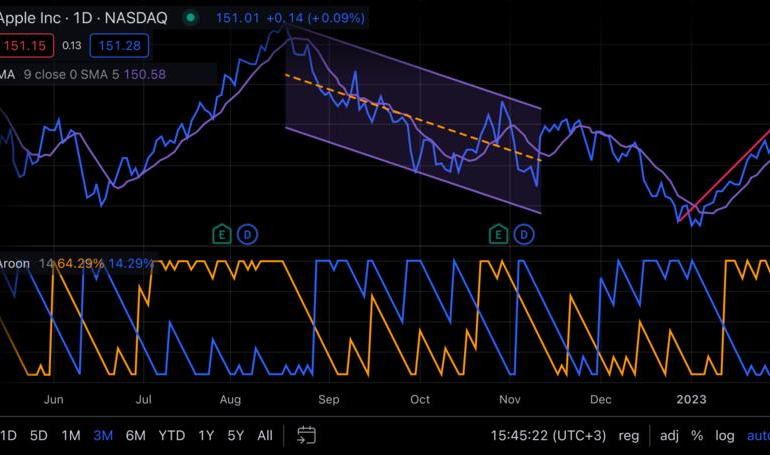Select the red trend line drawing

point(725,175)
